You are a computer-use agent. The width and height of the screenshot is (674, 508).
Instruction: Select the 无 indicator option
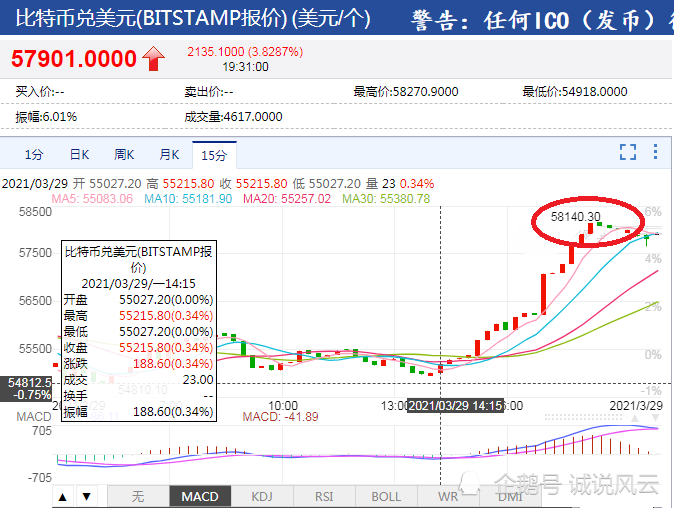(x=138, y=497)
